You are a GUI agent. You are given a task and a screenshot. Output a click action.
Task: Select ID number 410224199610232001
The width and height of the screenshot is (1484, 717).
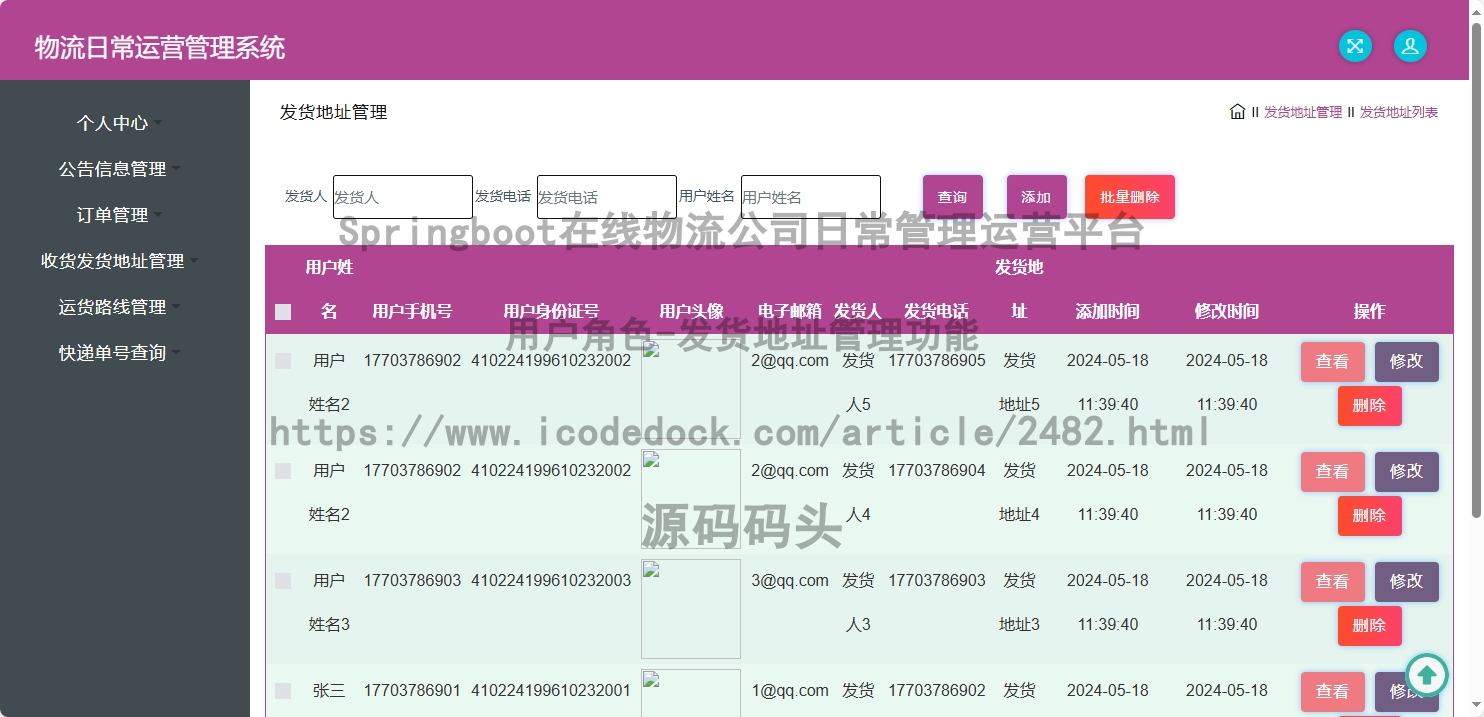click(x=551, y=690)
